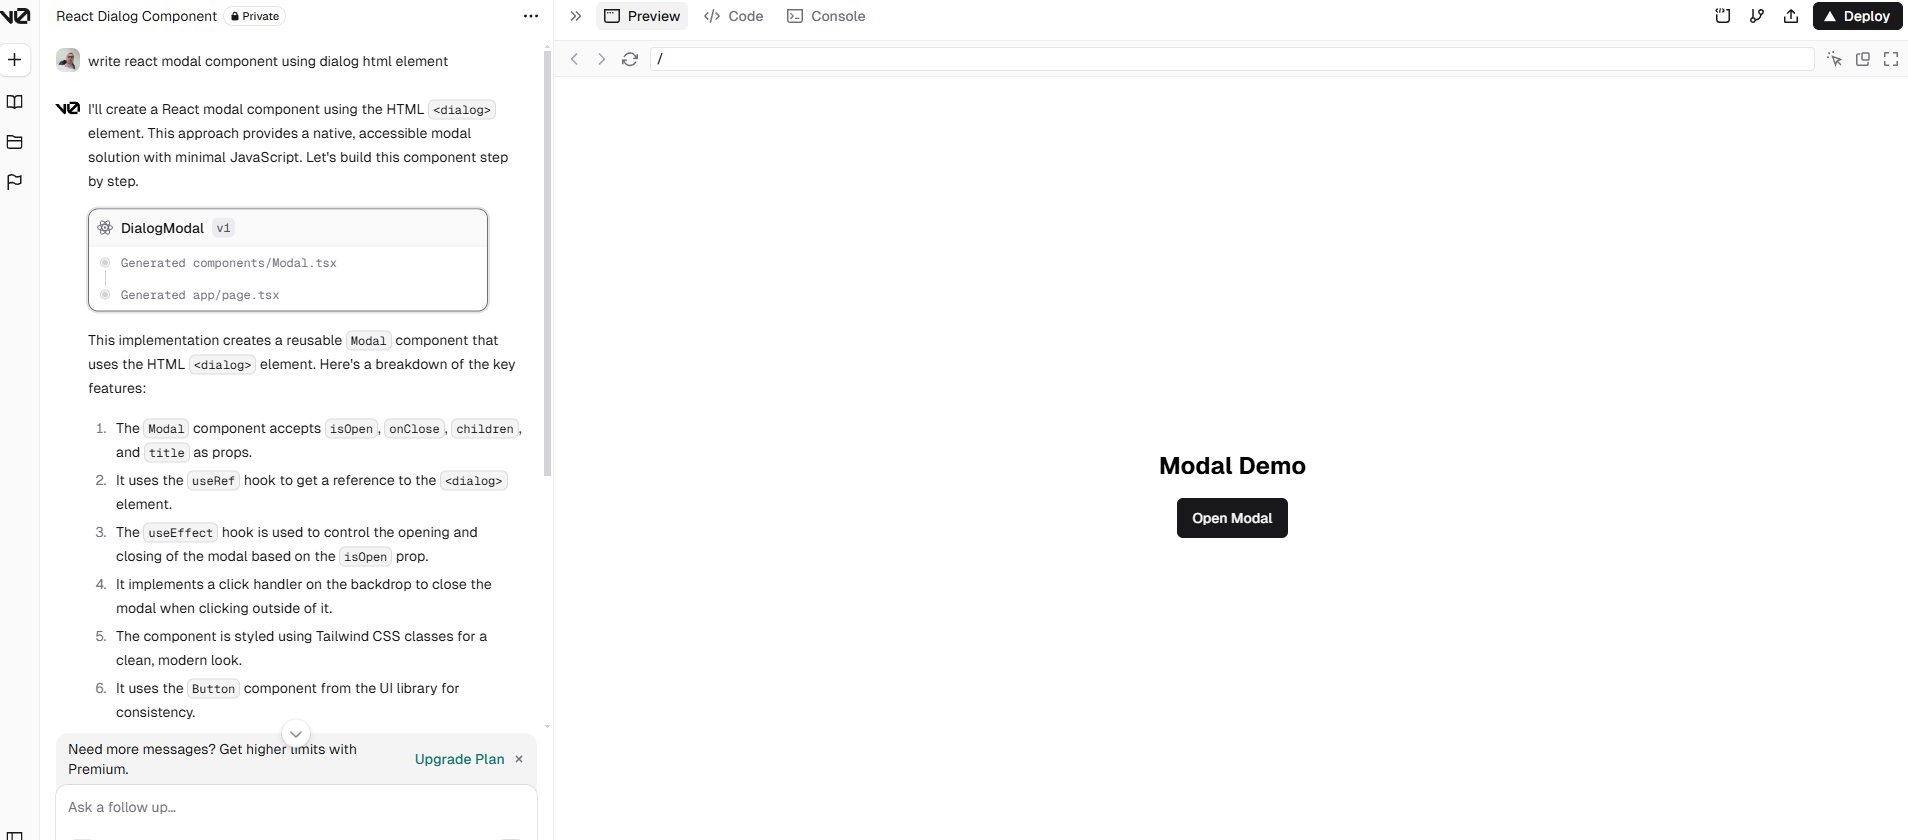Dismiss the Premium upgrade banner
The image size is (1908, 840).
click(519, 759)
